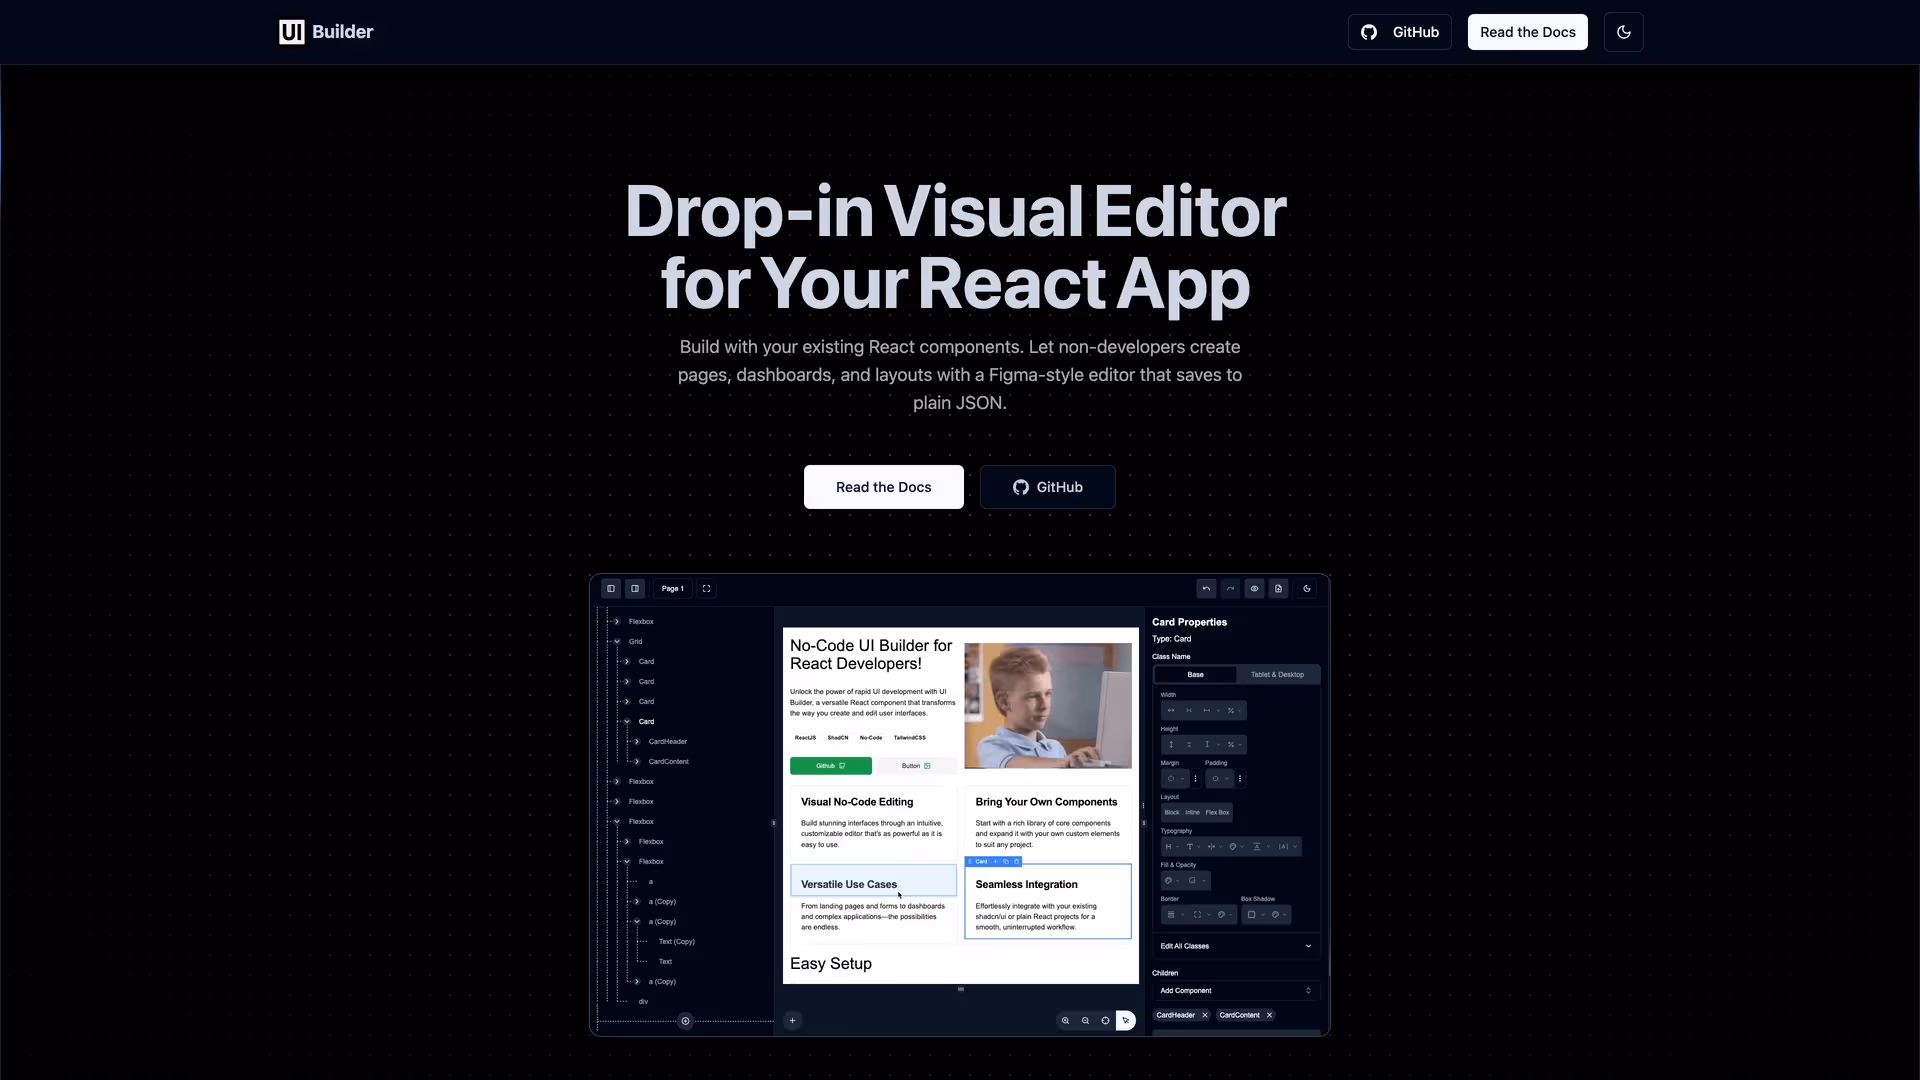Switch to the Tablet & Desktop tab
This screenshot has width=1920, height=1080.
coord(1277,674)
